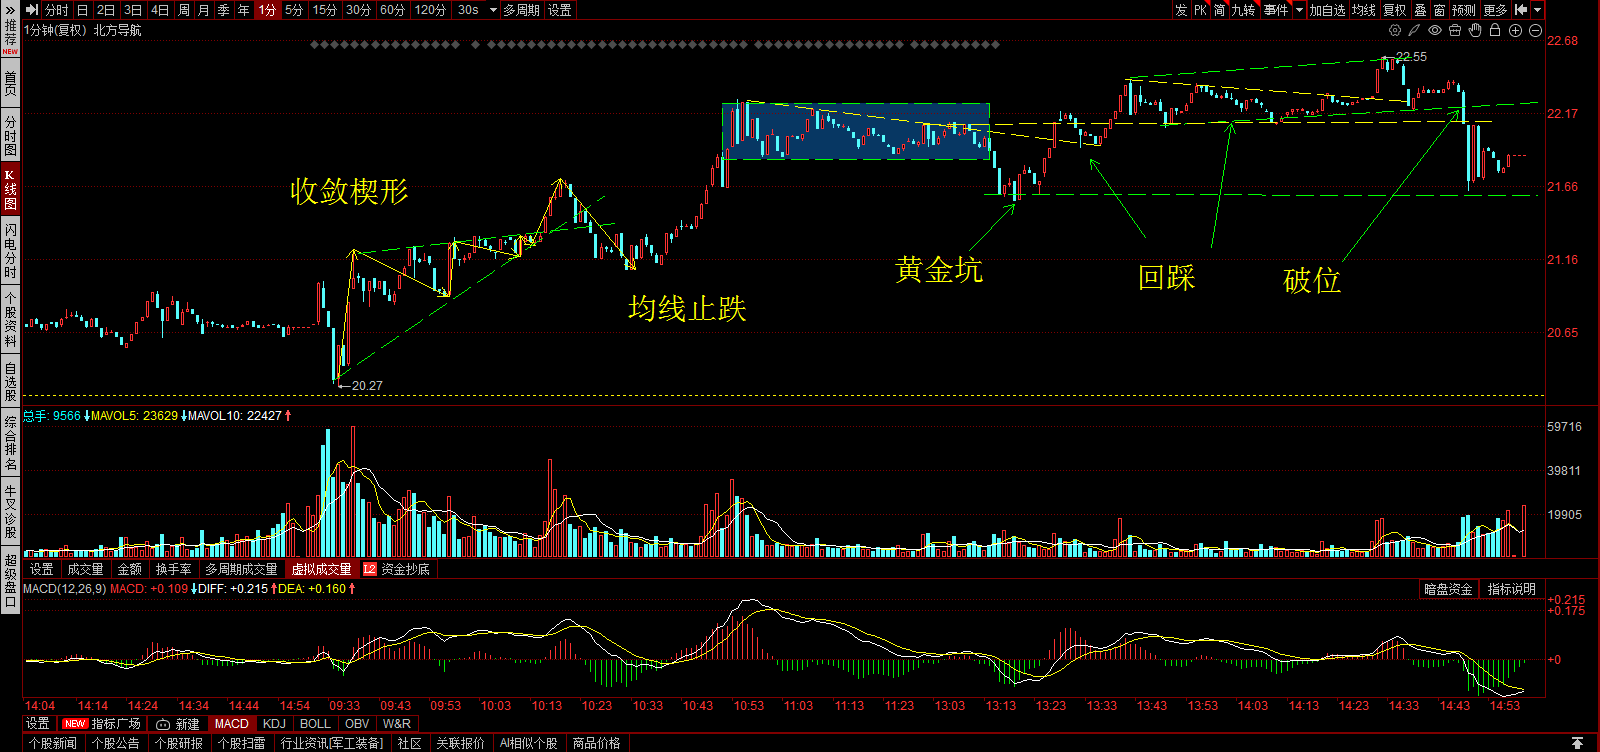Open the 预测 forecast tool

(1464, 10)
